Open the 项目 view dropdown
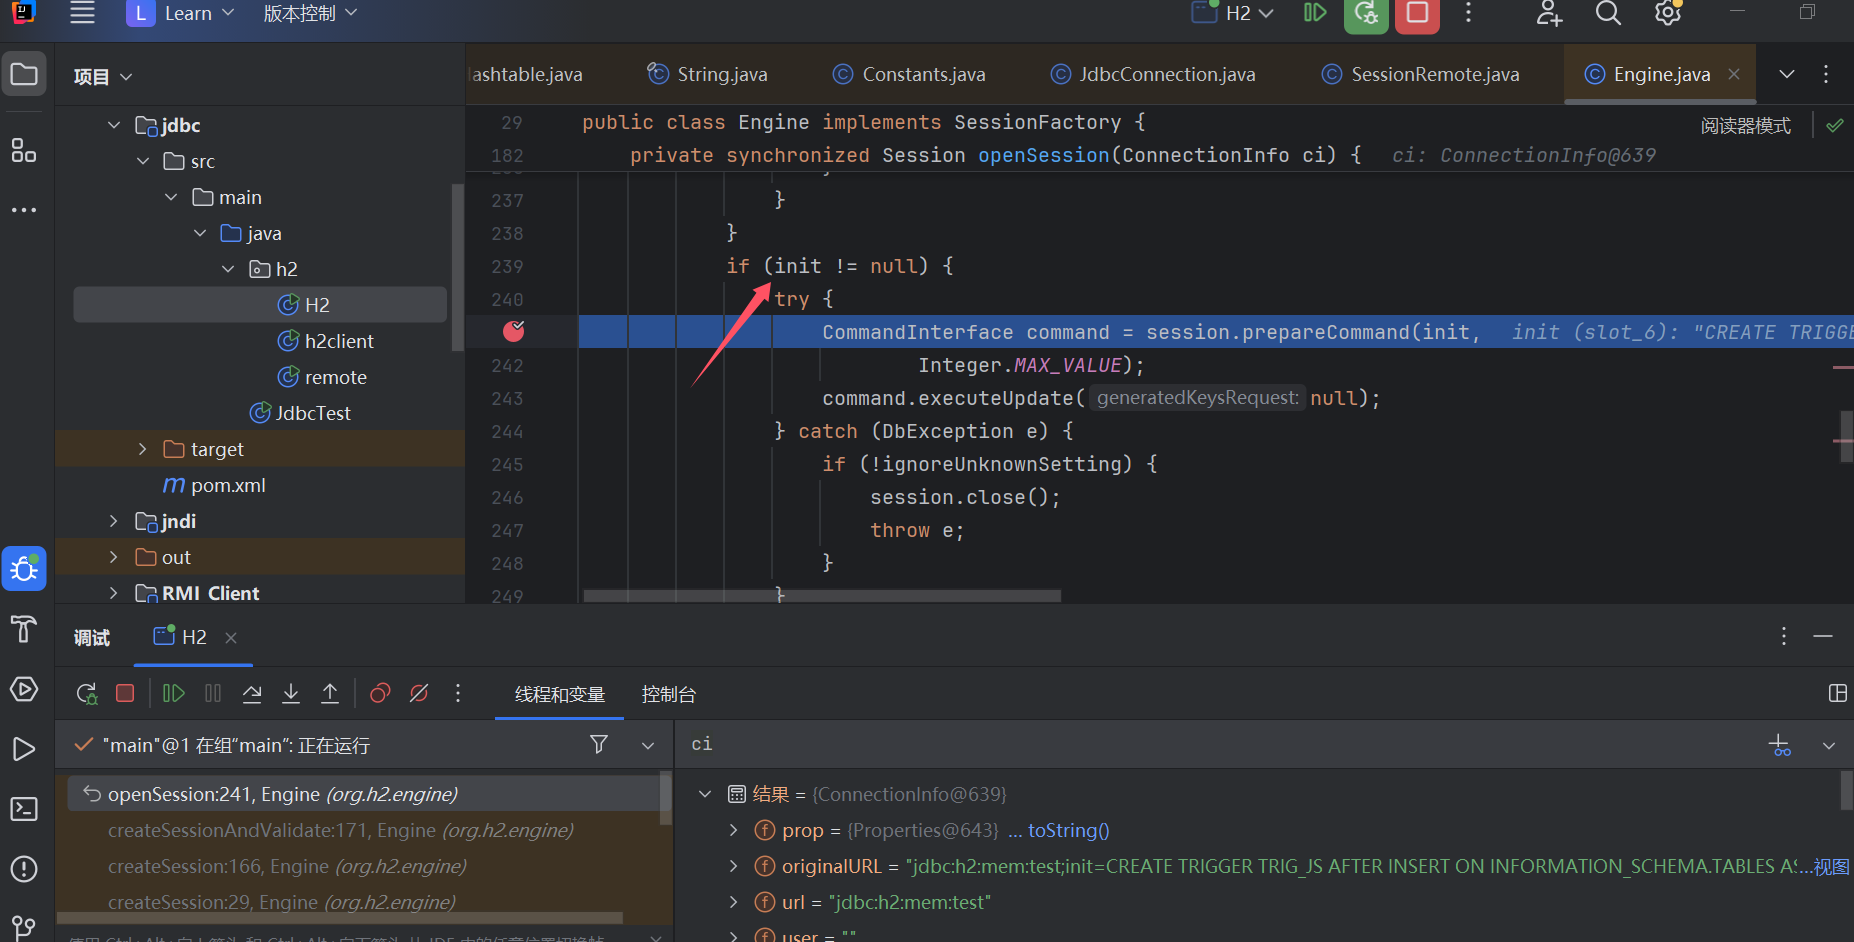1854x942 pixels. click(x=103, y=77)
